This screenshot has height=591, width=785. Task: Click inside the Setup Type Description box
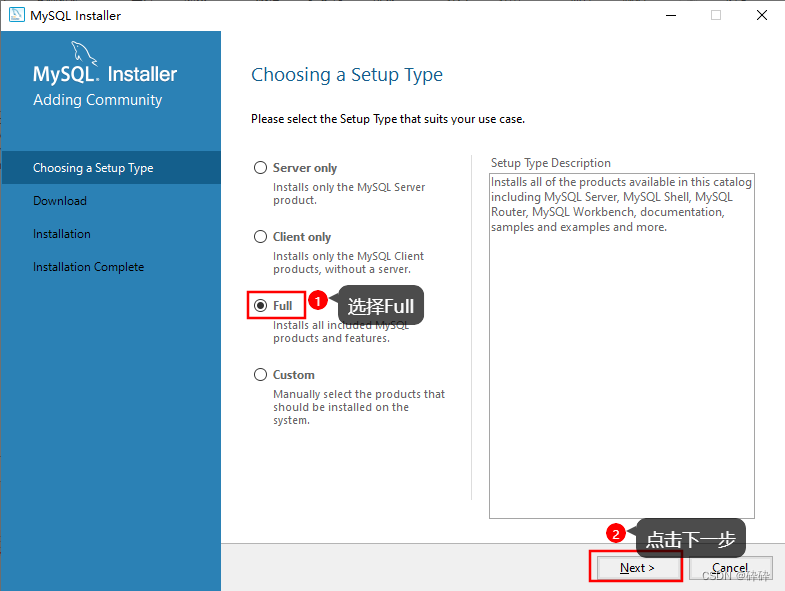tap(621, 346)
